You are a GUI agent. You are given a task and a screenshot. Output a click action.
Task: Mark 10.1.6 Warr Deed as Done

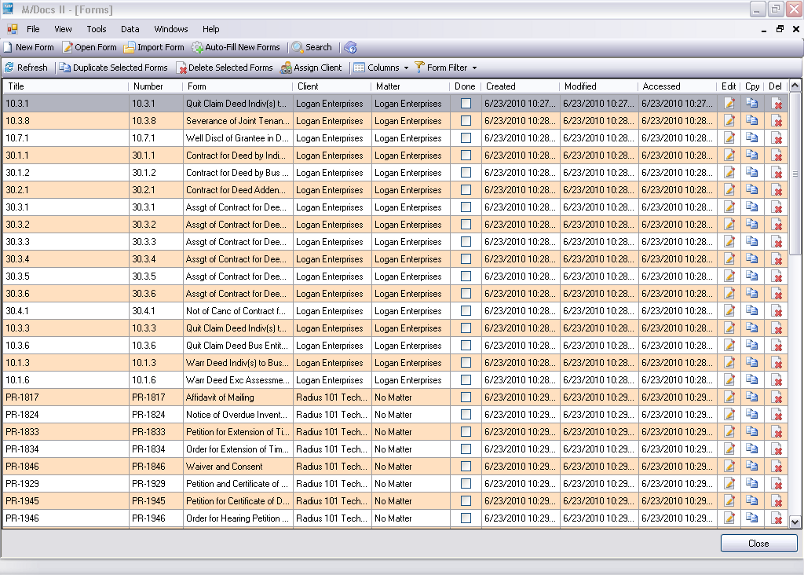click(x=466, y=380)
